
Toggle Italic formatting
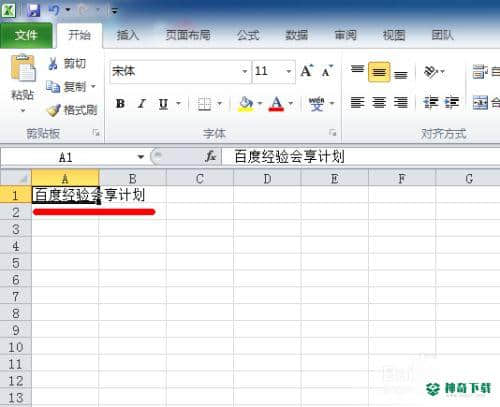click(142, 104)
